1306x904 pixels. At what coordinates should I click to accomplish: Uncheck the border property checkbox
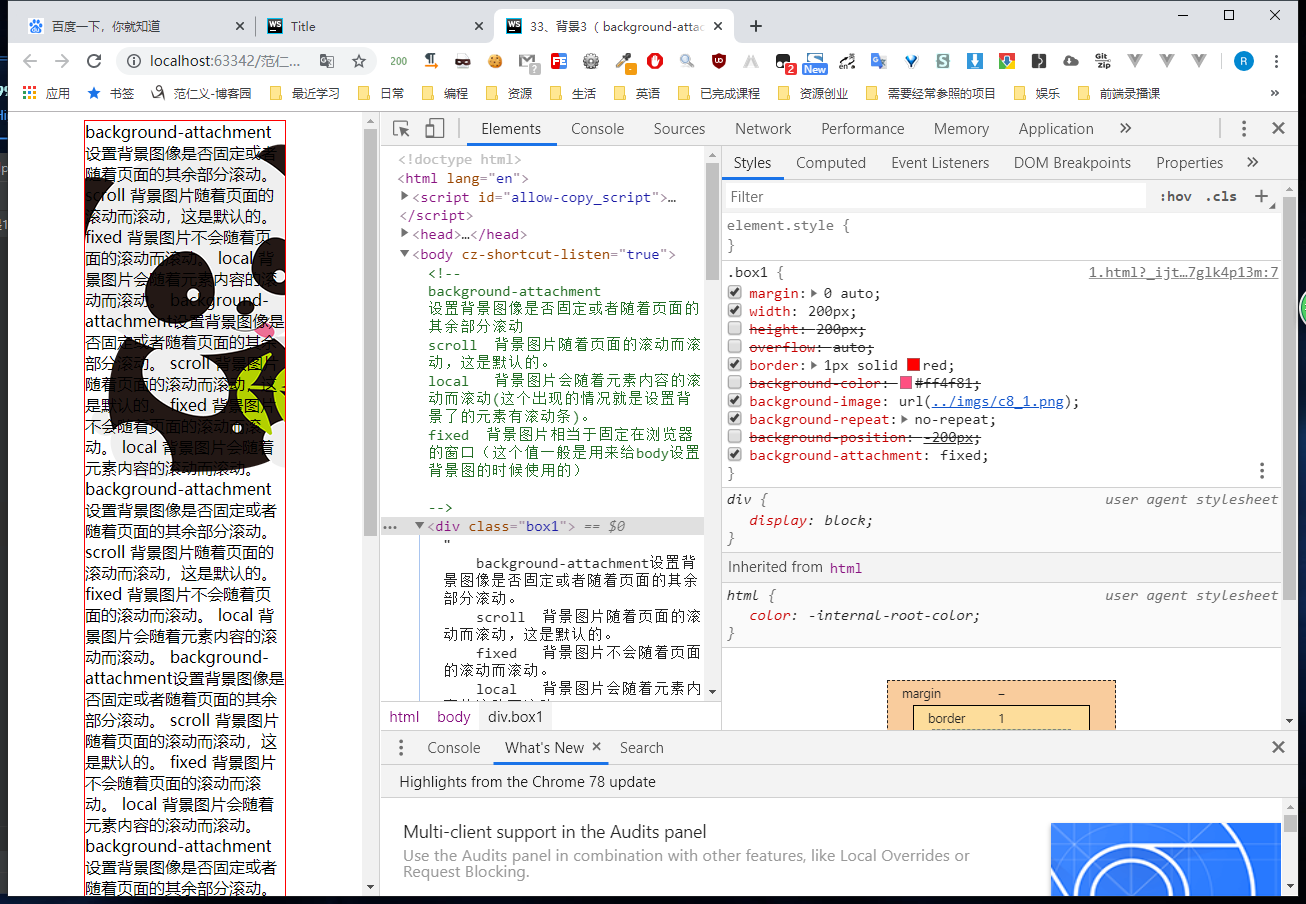pyautogui.click(x=735, y=365)
